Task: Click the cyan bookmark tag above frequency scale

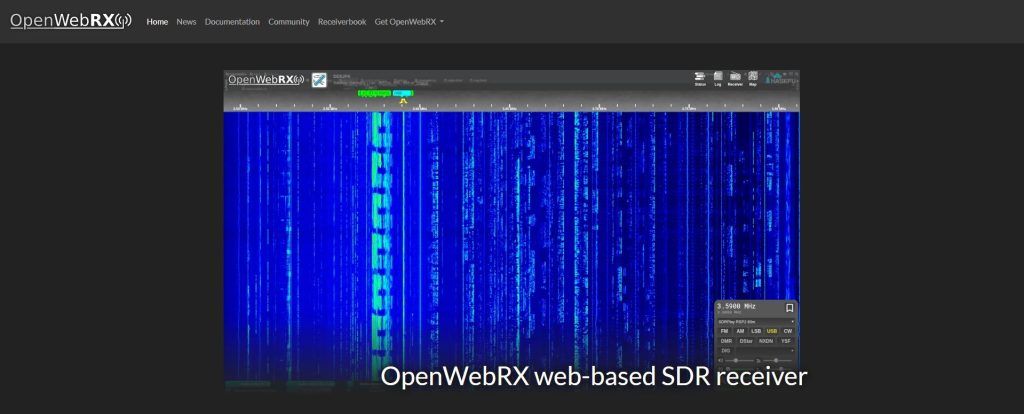Action: [x=403, y=93]
